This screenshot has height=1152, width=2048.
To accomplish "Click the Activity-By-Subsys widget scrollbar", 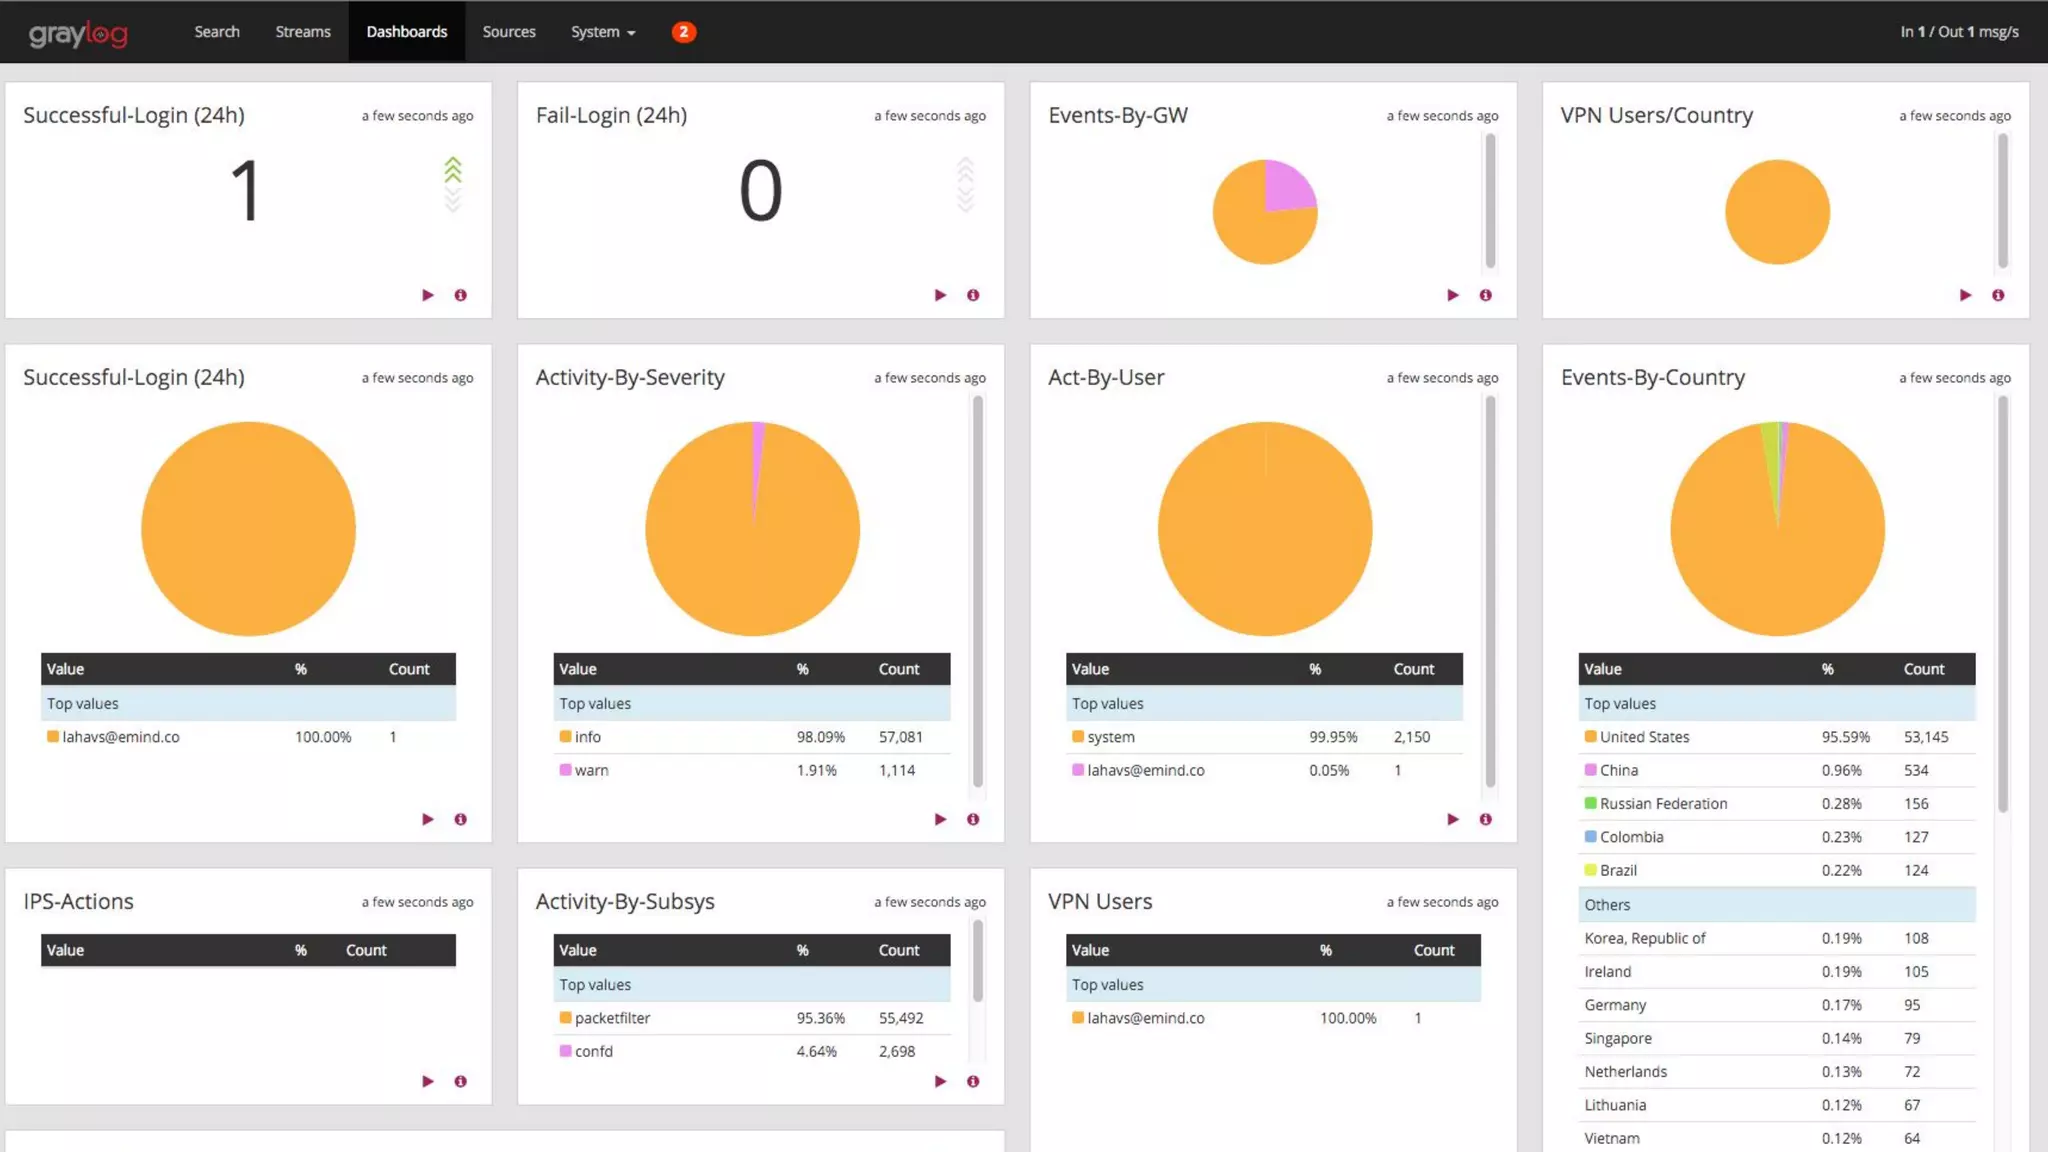I will coord(978,960).
